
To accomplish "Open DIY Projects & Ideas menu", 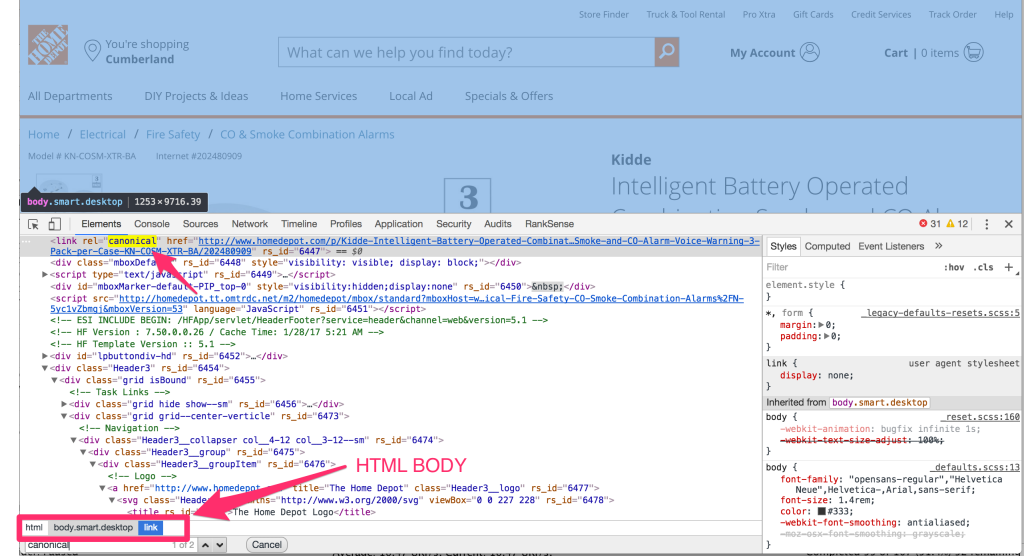I will [196, 96].
